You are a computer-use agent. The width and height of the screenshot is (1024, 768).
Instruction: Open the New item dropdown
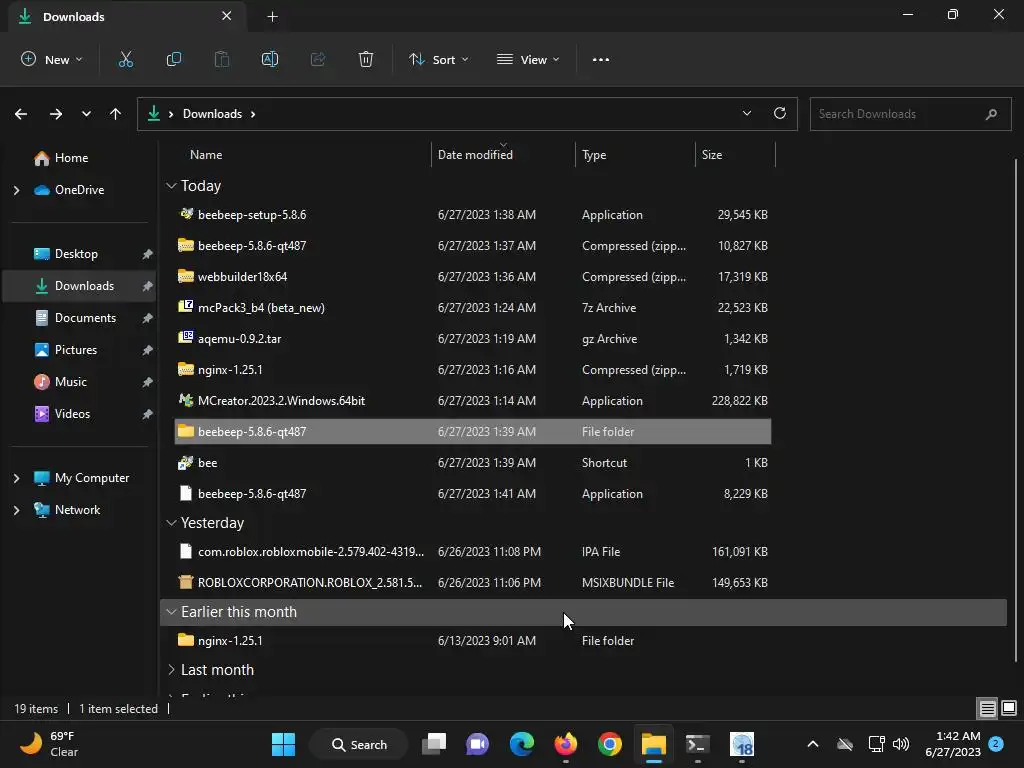click(x=52, y=59)
